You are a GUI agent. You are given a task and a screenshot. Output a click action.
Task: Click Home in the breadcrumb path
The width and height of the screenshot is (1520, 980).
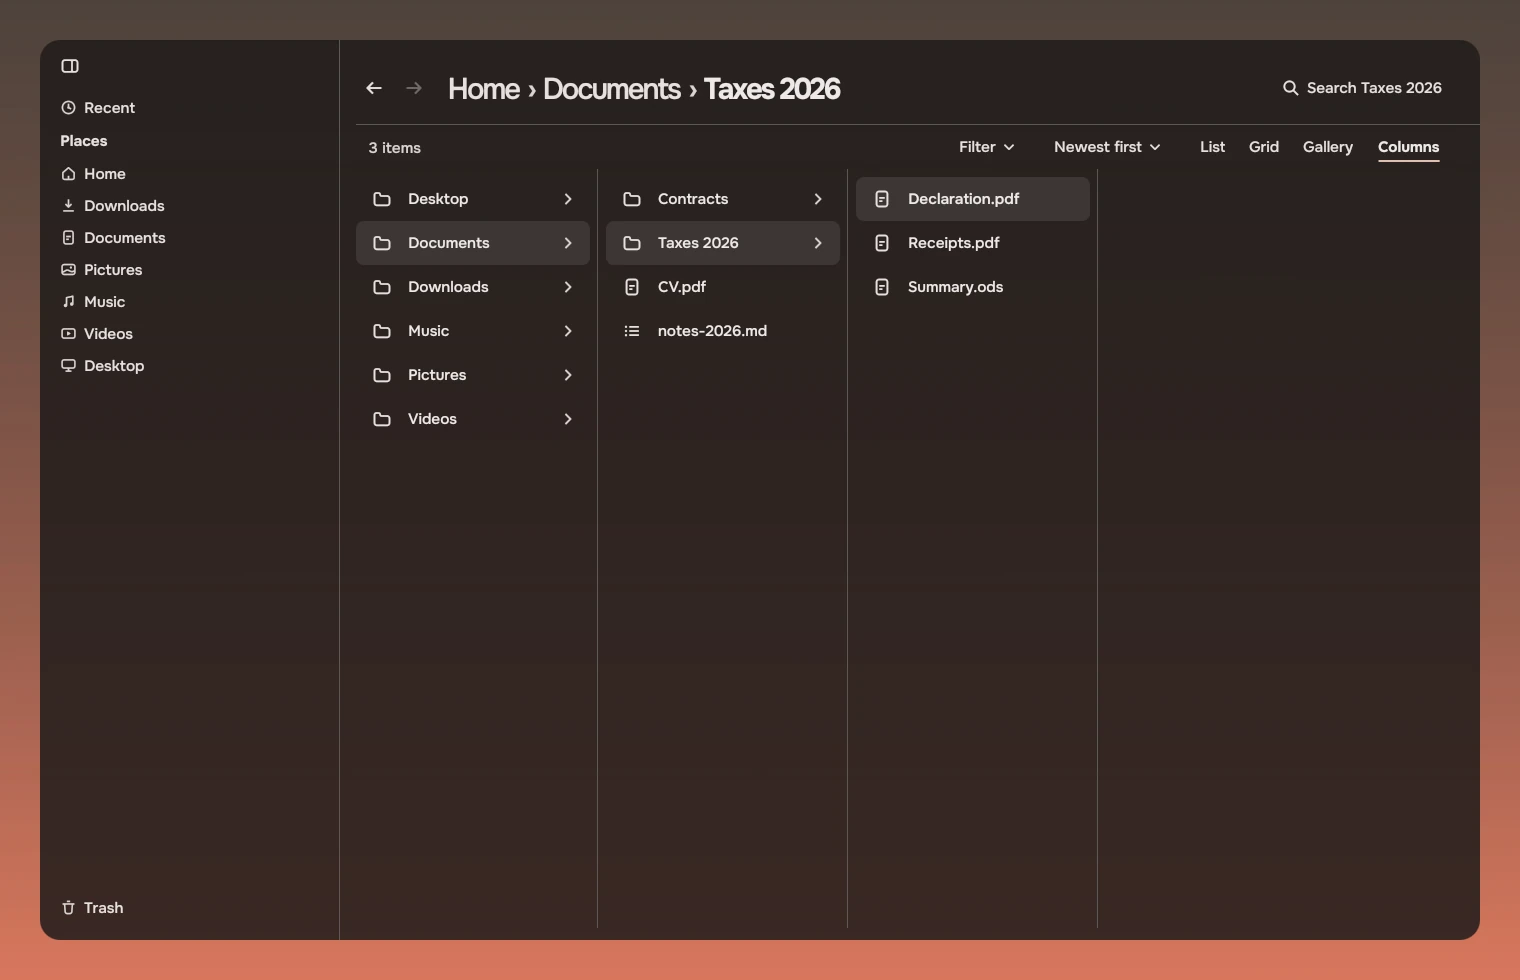point(484,89)
